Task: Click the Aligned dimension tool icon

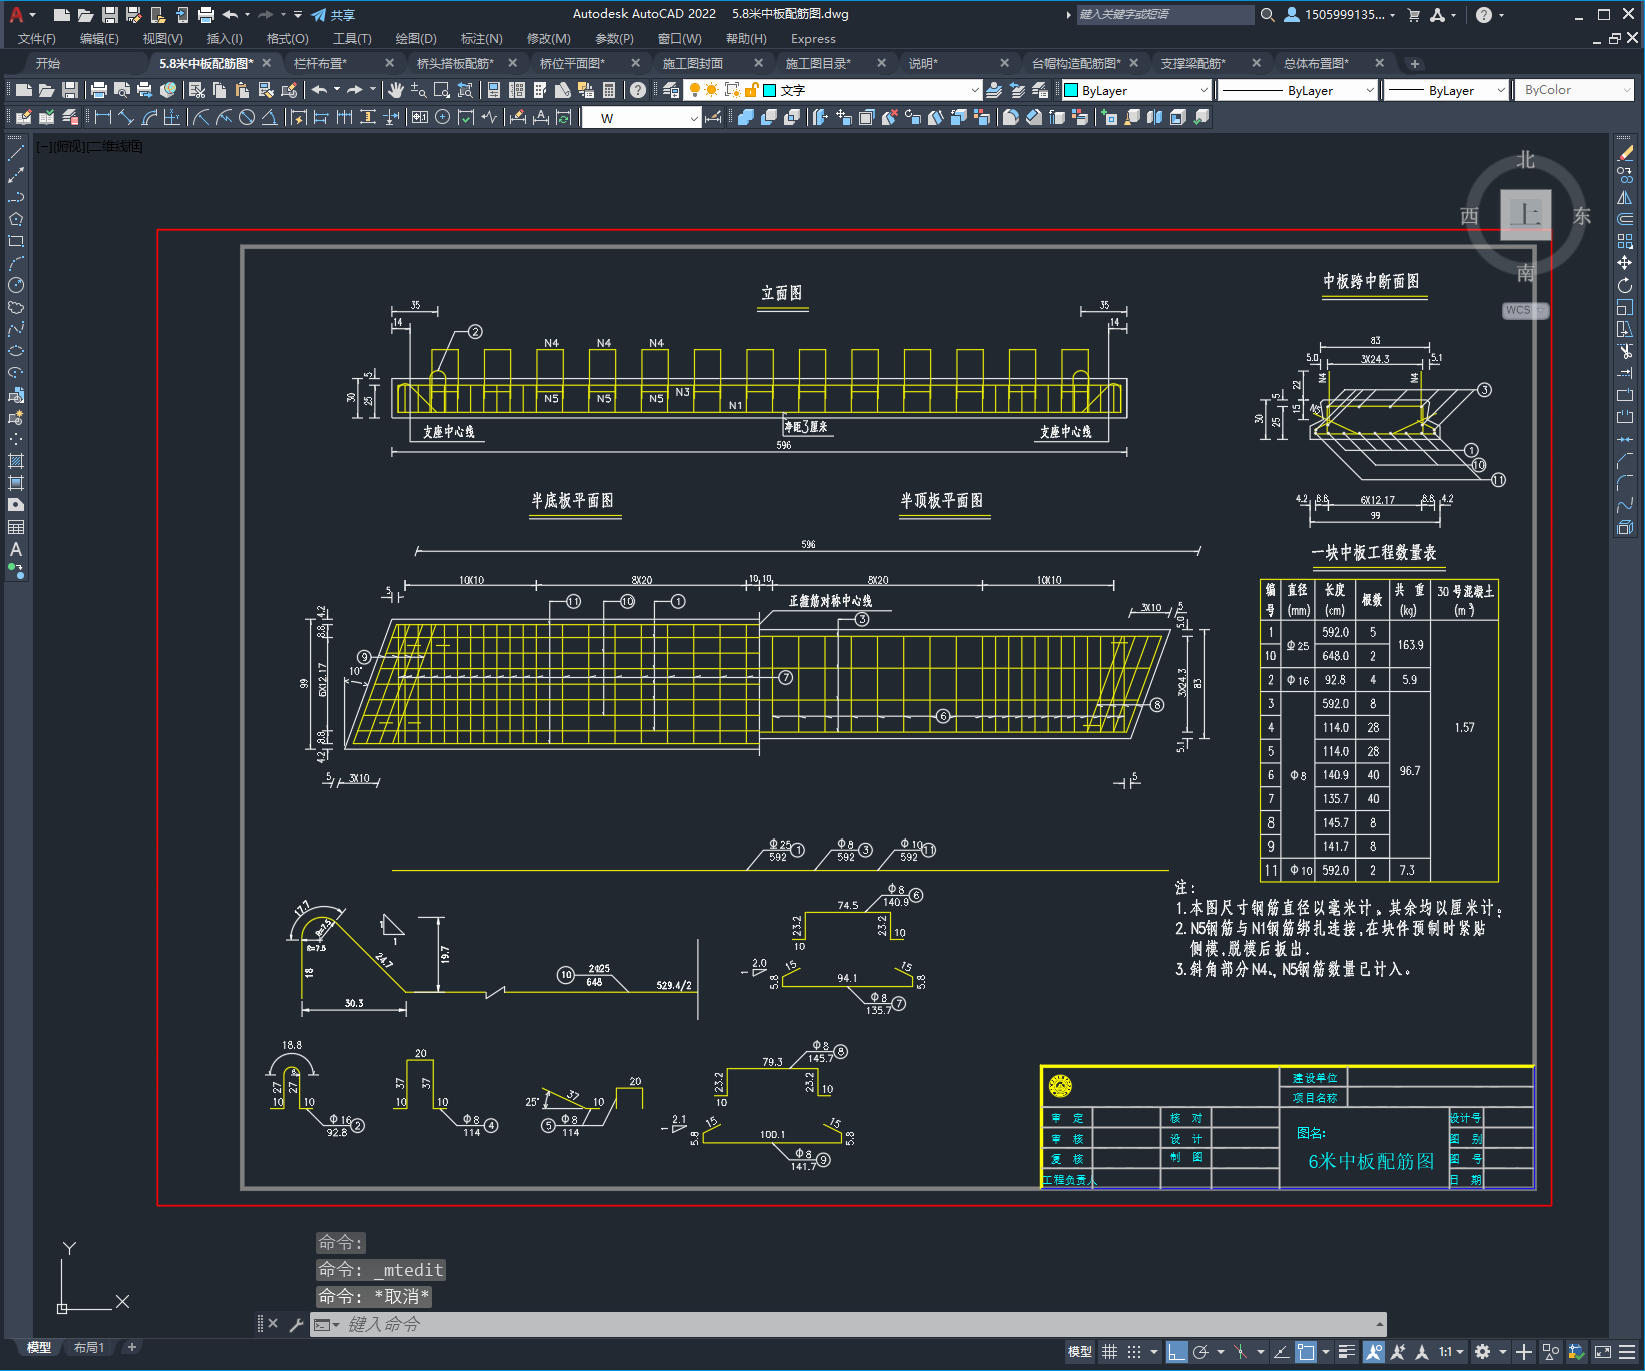Action: coord(125,117)
